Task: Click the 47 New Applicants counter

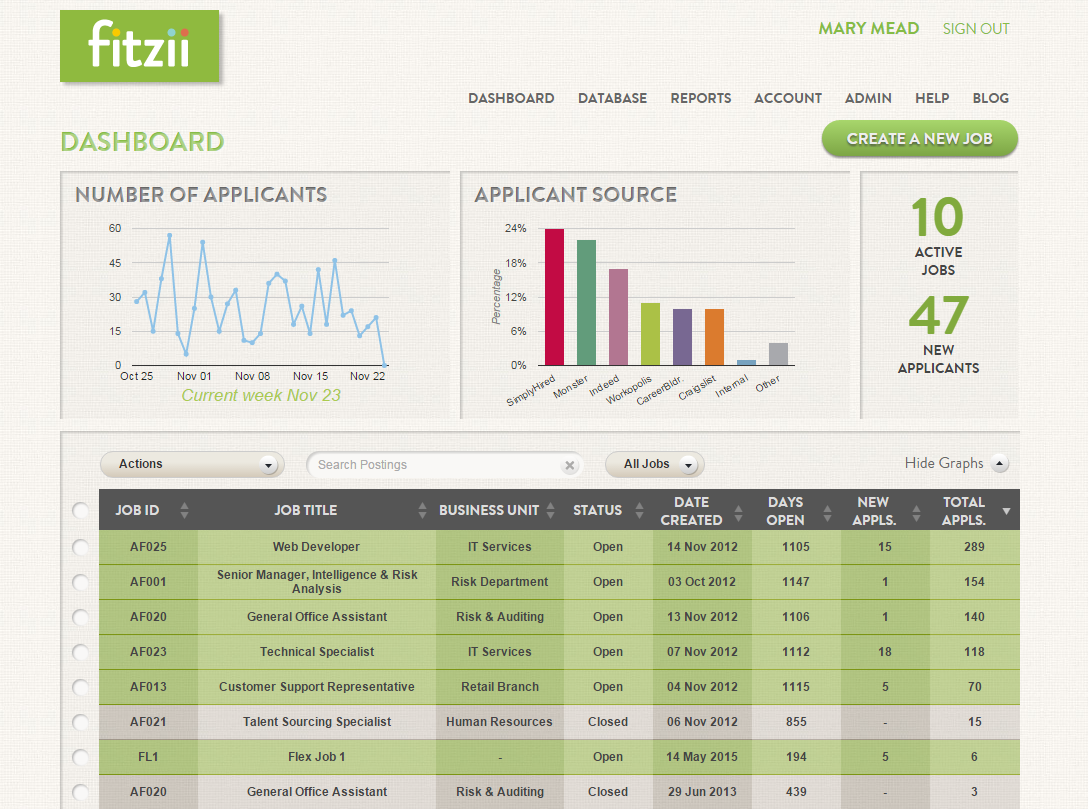Action: (x=938, y=334)
